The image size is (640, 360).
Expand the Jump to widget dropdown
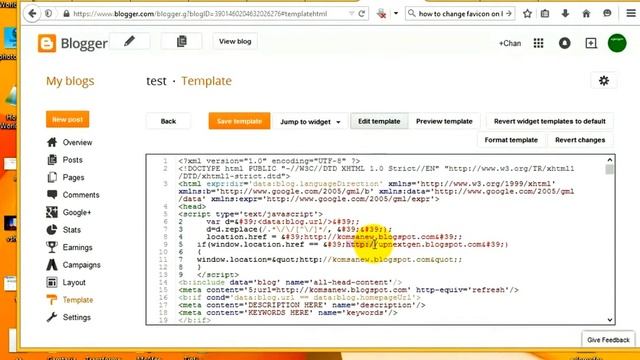(x=310, y=122)
